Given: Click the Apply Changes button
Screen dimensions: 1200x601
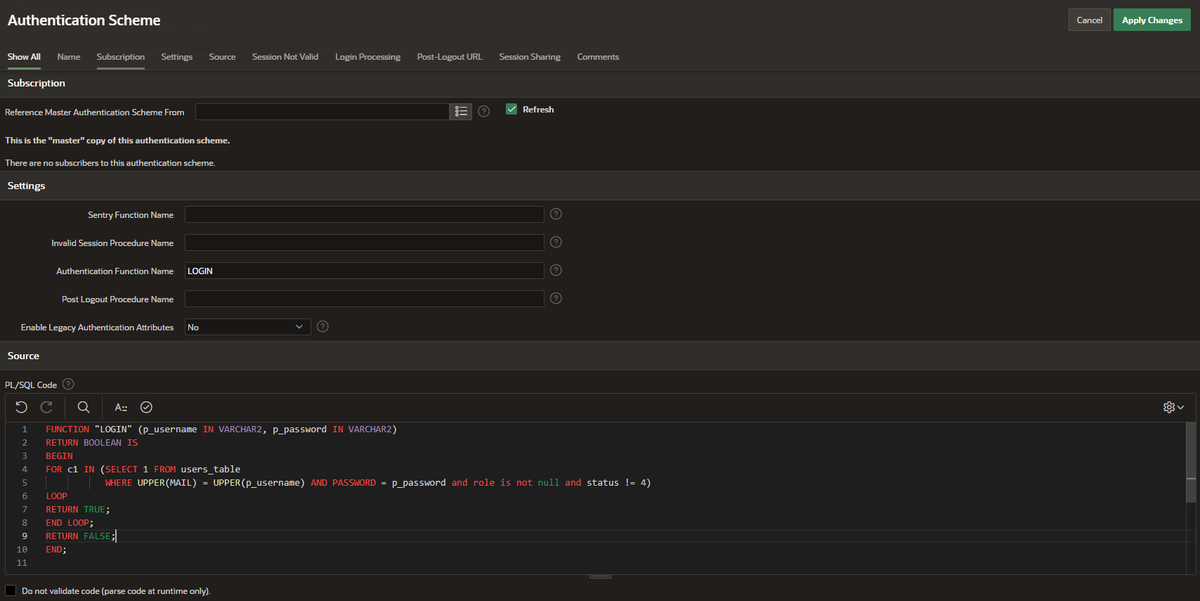Looking at the screenshot, I should pyautogui.click(x=1152, y=20).
